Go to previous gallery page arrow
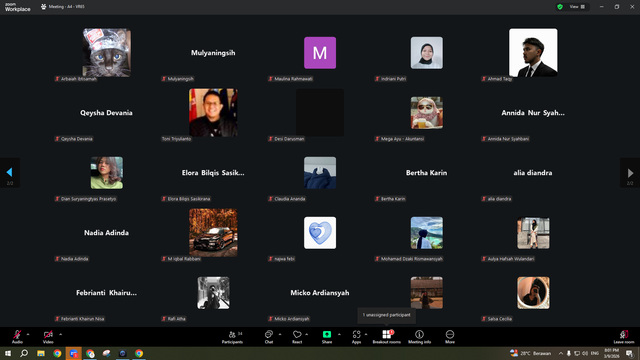Image resolution: width=640 pixels, height=360 pixels. [x=10, y=173]
